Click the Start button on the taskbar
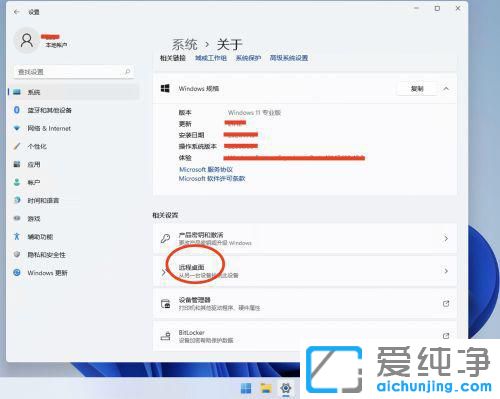This screenshot has height=399, width=500. [246, 388]
